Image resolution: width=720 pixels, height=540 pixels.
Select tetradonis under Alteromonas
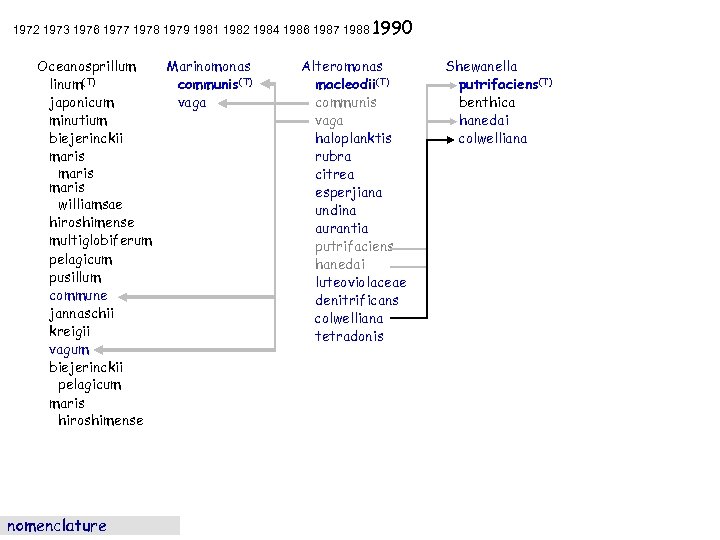pos(349,336)
